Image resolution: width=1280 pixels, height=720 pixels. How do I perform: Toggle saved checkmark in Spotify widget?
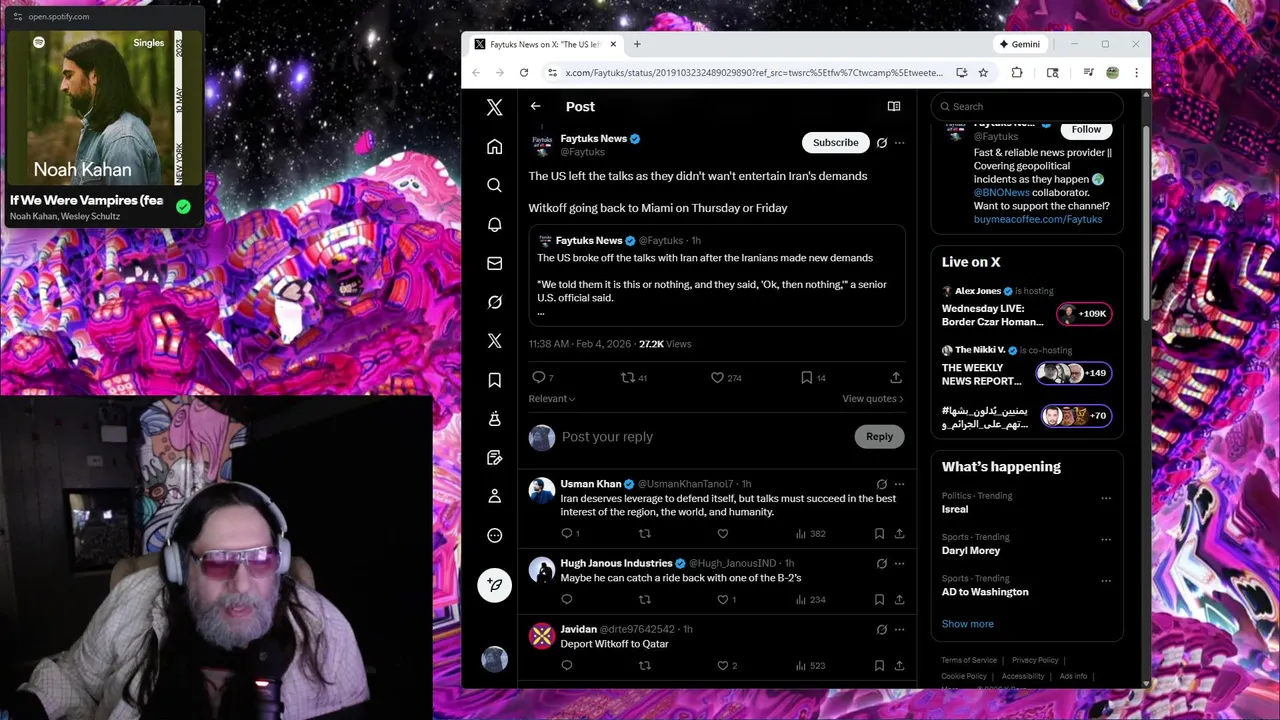(183, 207)
